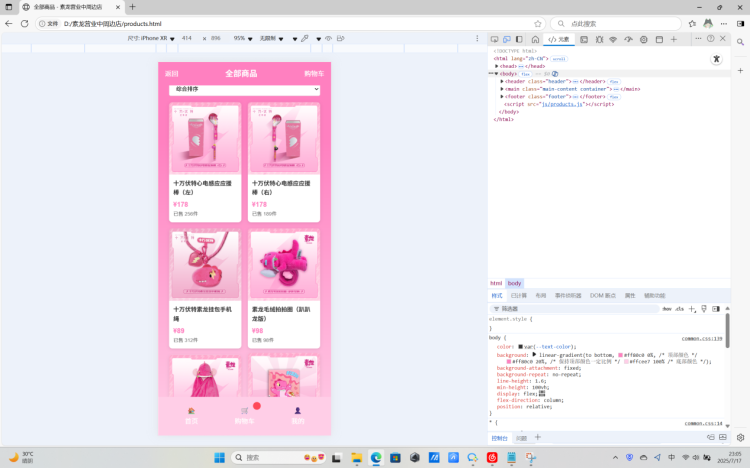Expand the head element node
This screenshot has width=750, height=468.
497,67
